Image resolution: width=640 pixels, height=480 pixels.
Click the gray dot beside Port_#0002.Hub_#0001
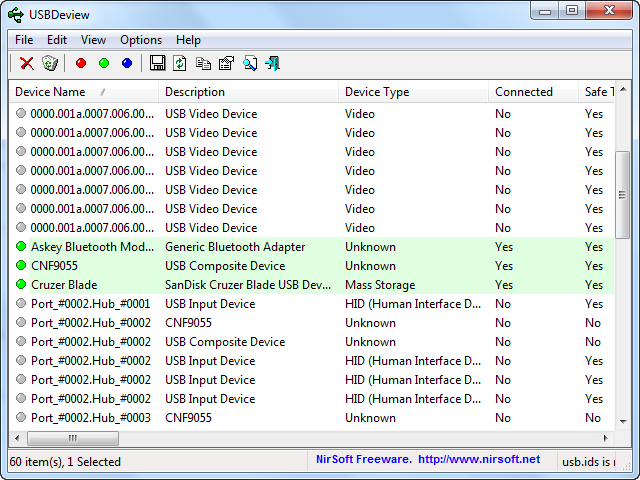coord(21,303)
